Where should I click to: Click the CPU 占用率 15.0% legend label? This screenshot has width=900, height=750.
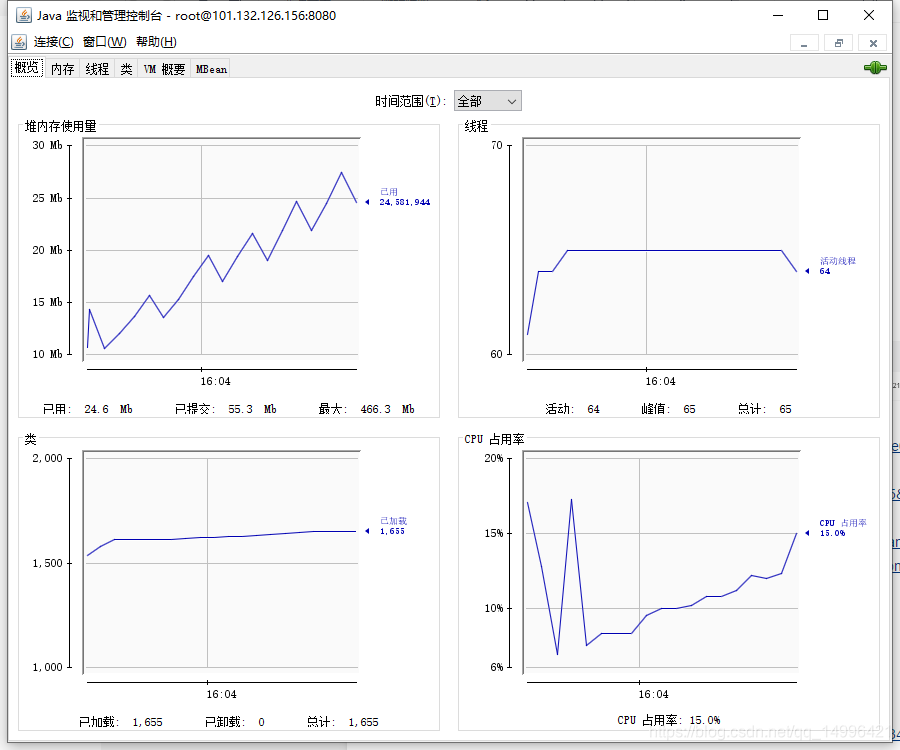pos(843,528)
